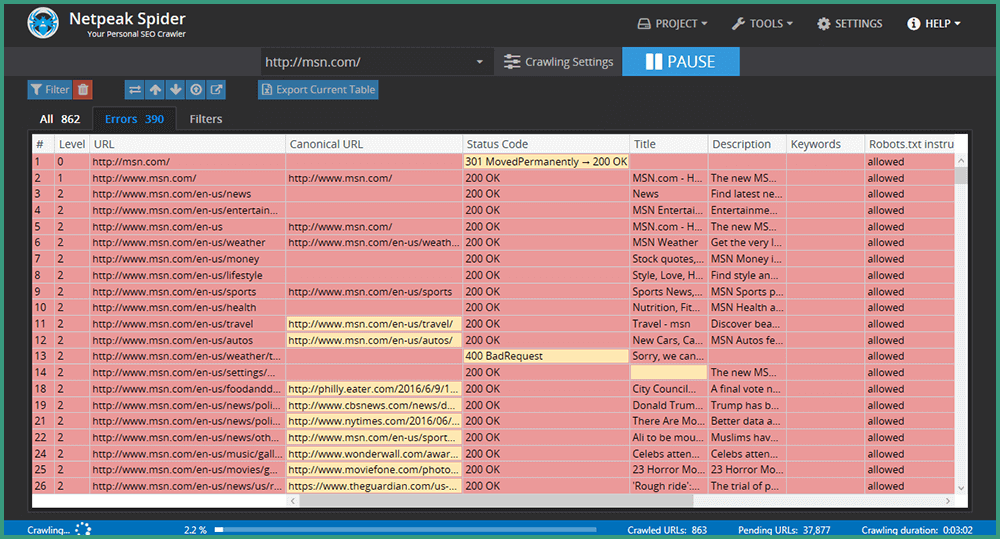
Task: Select the '400 BadRequest' status cell
Action: [x=546, y=356]
